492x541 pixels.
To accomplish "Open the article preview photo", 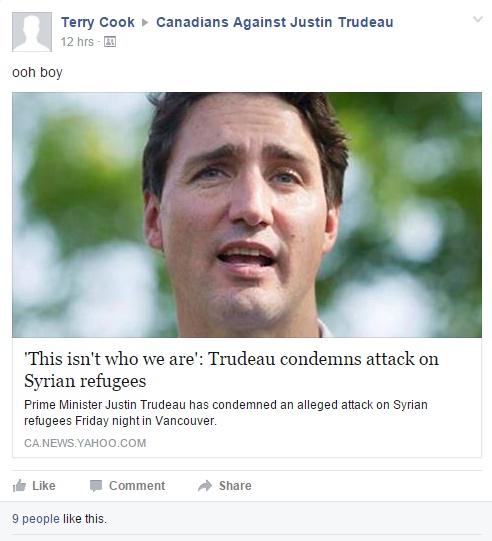I will click(247, 215).
